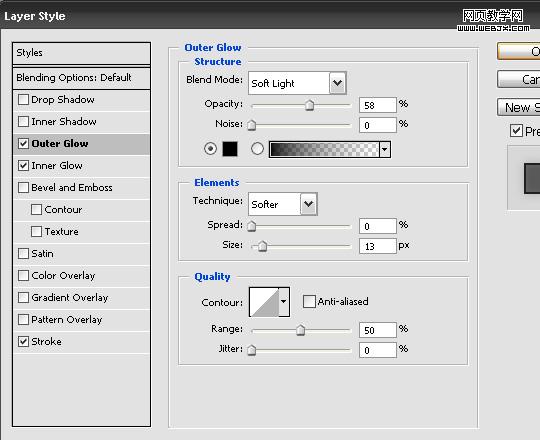
Task: Open Blending Options: Default
Action: click(81, 78)
